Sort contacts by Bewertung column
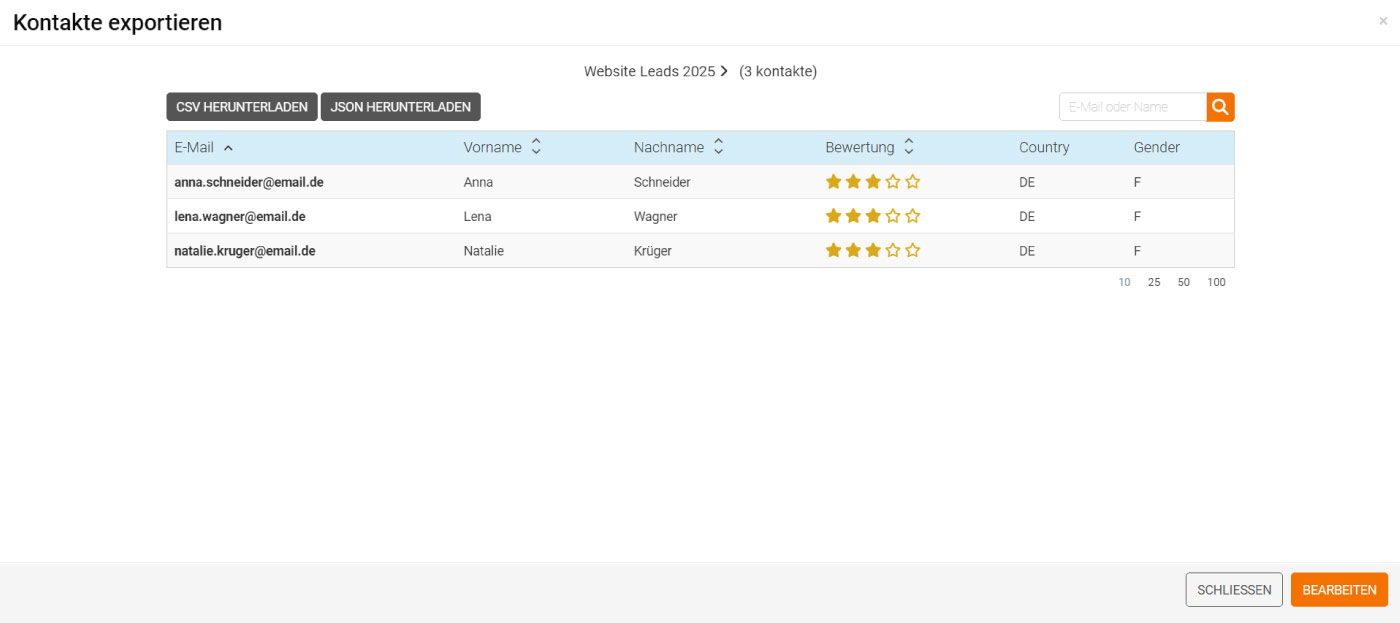This screenshot has width=1400, height=623. tap(908, 147)
